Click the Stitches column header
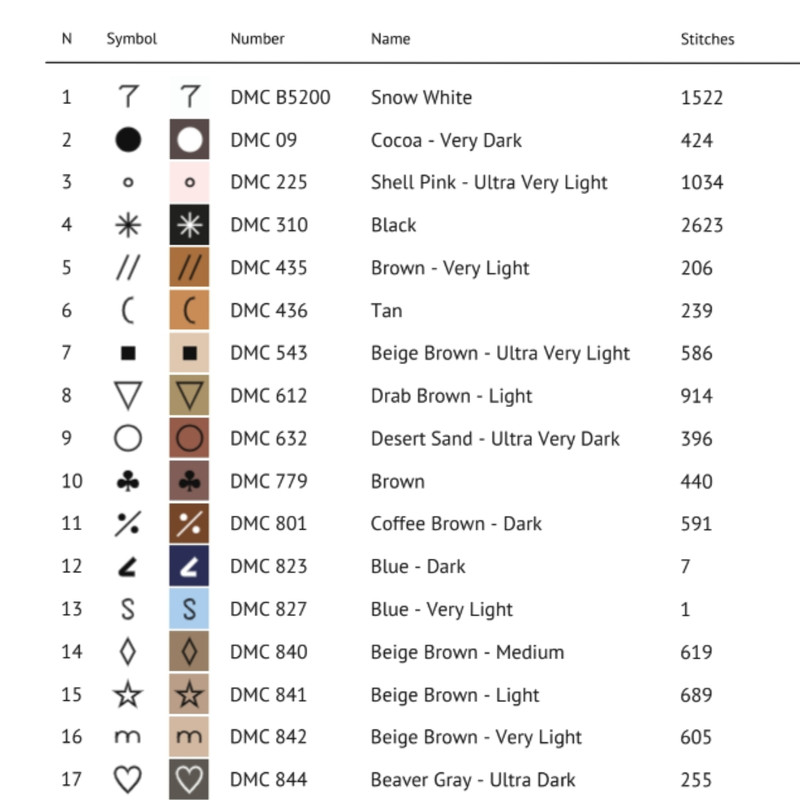Viewport: 800px width, 800px height. click(x=707, y=39)
